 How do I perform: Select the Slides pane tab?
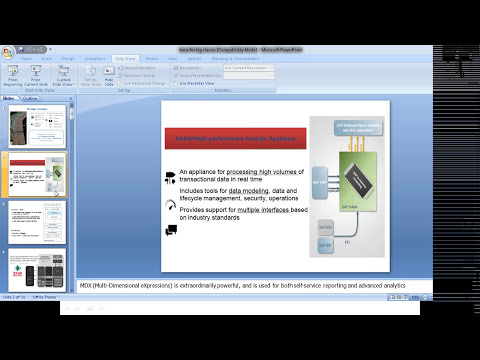click(x=9, y=99)
